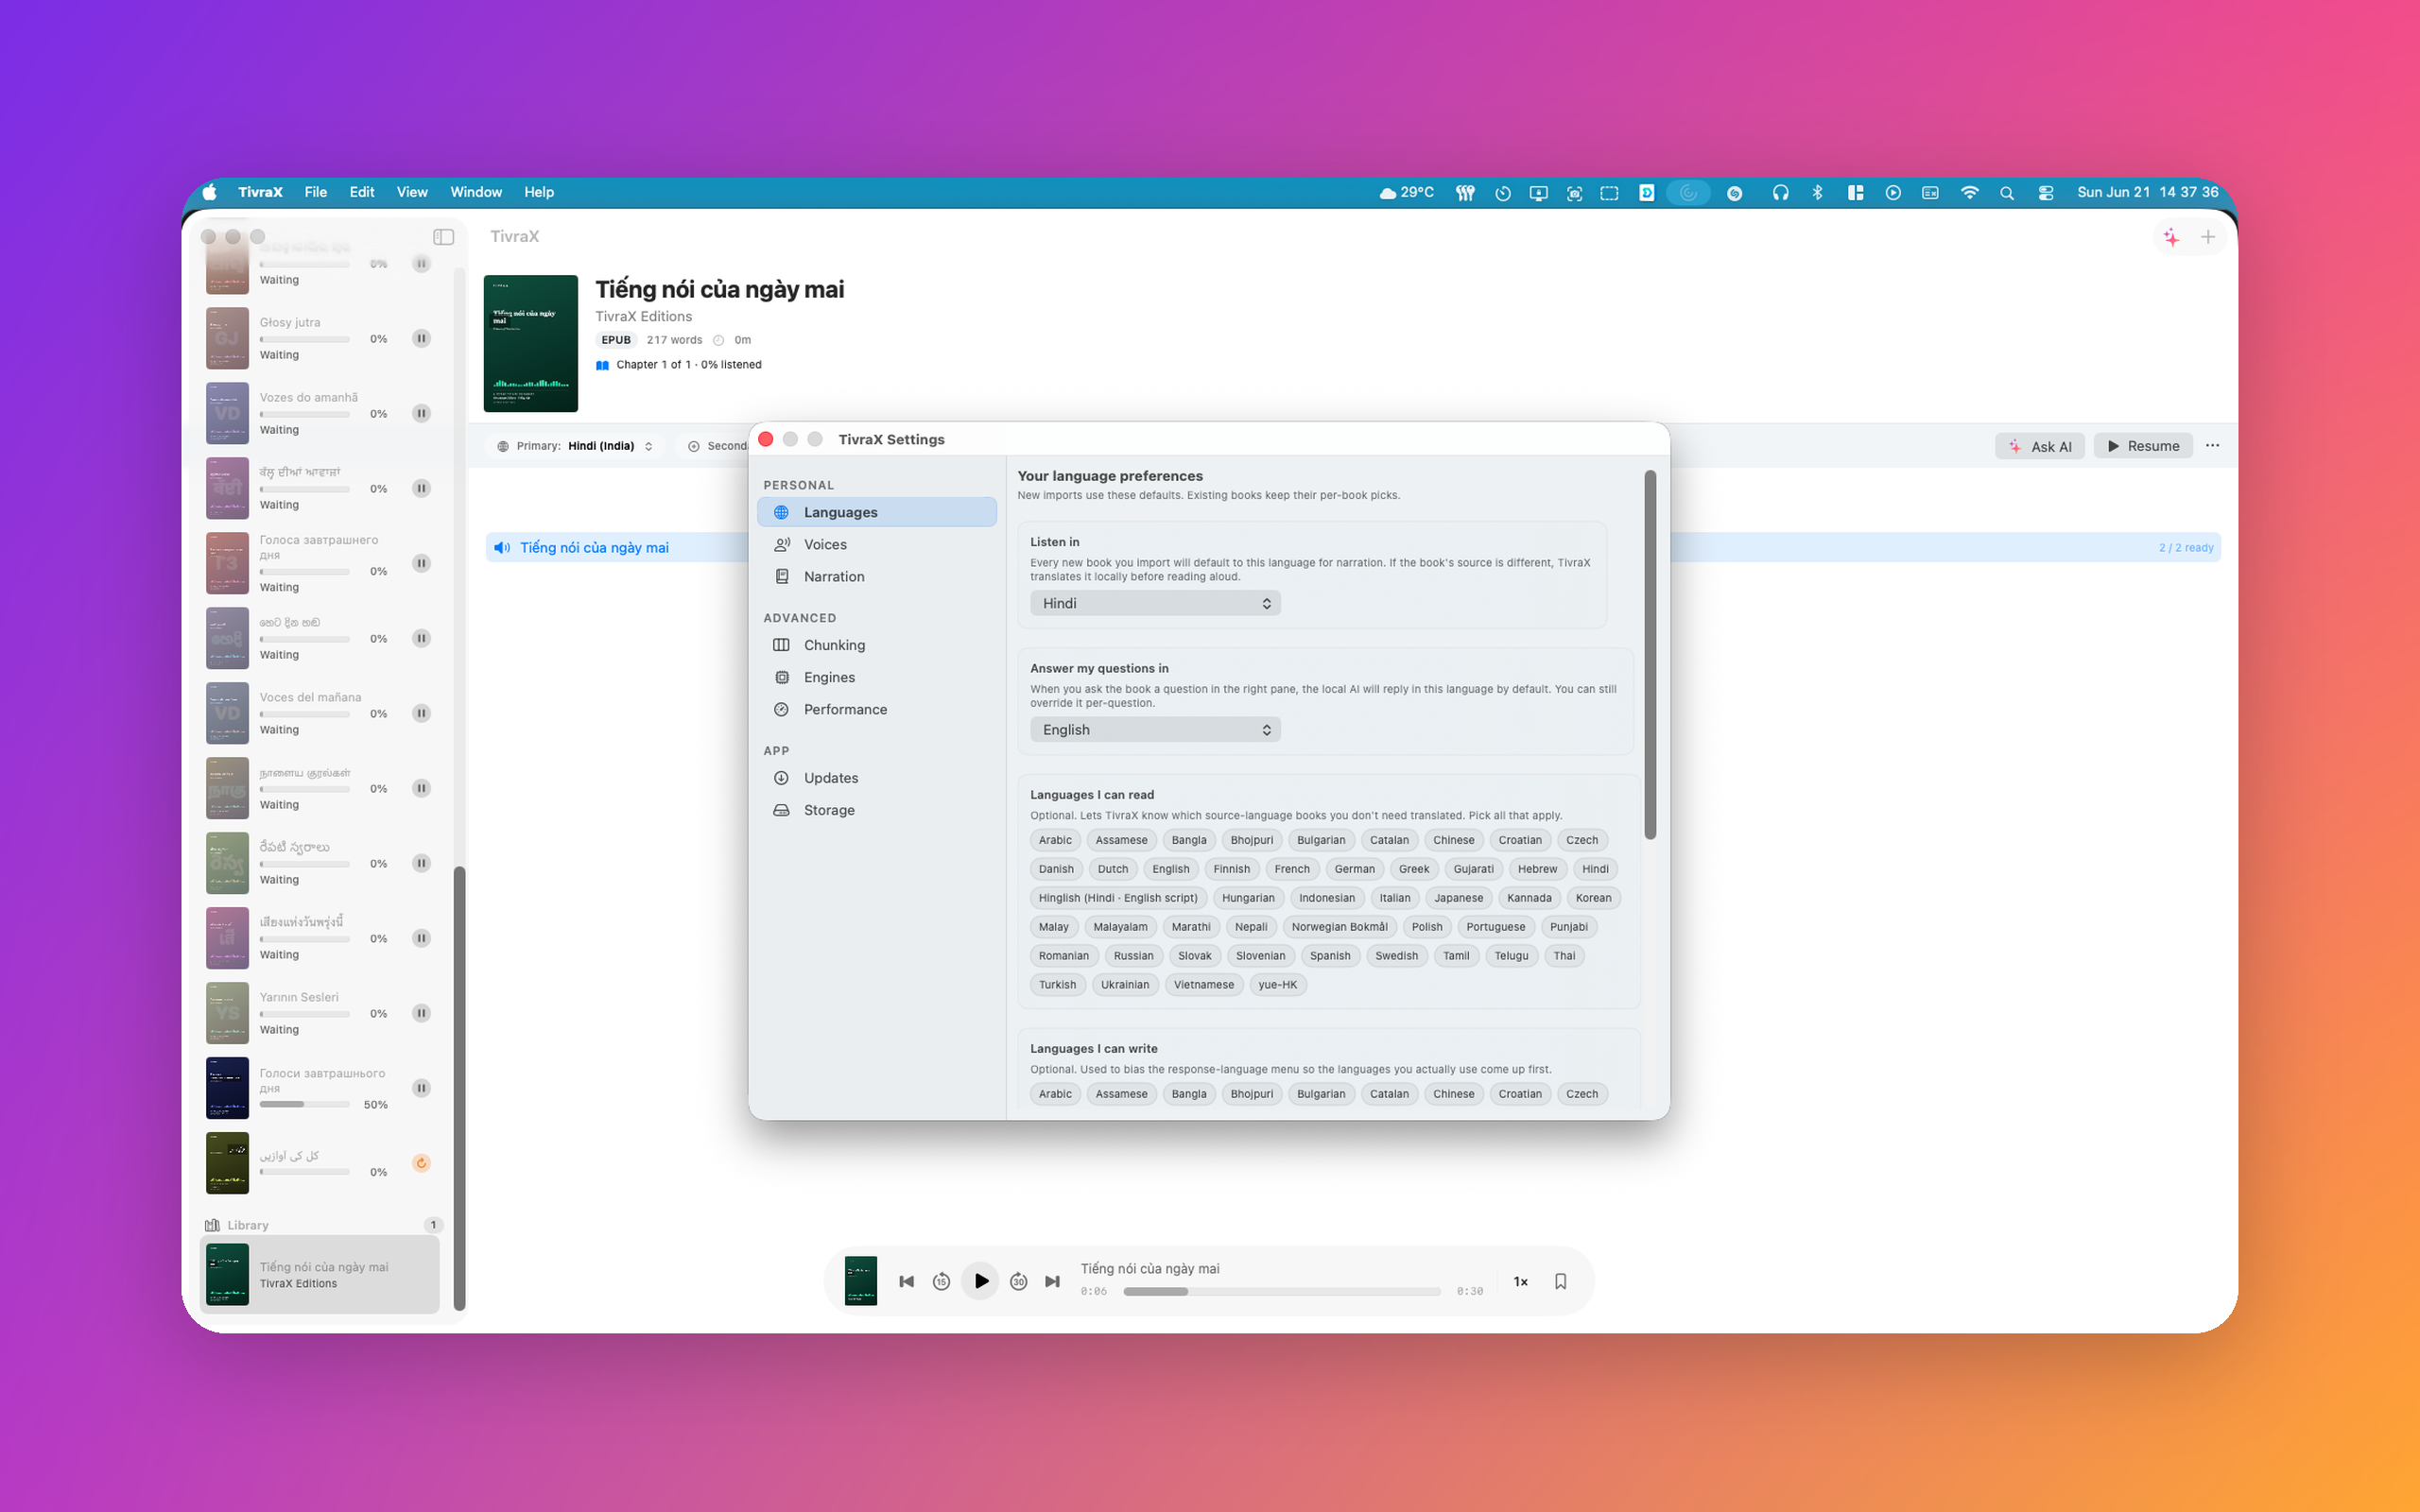Screen dimensions: 2420x1512
Task: Open the TivraX app menu
Action: pos(260,192)
